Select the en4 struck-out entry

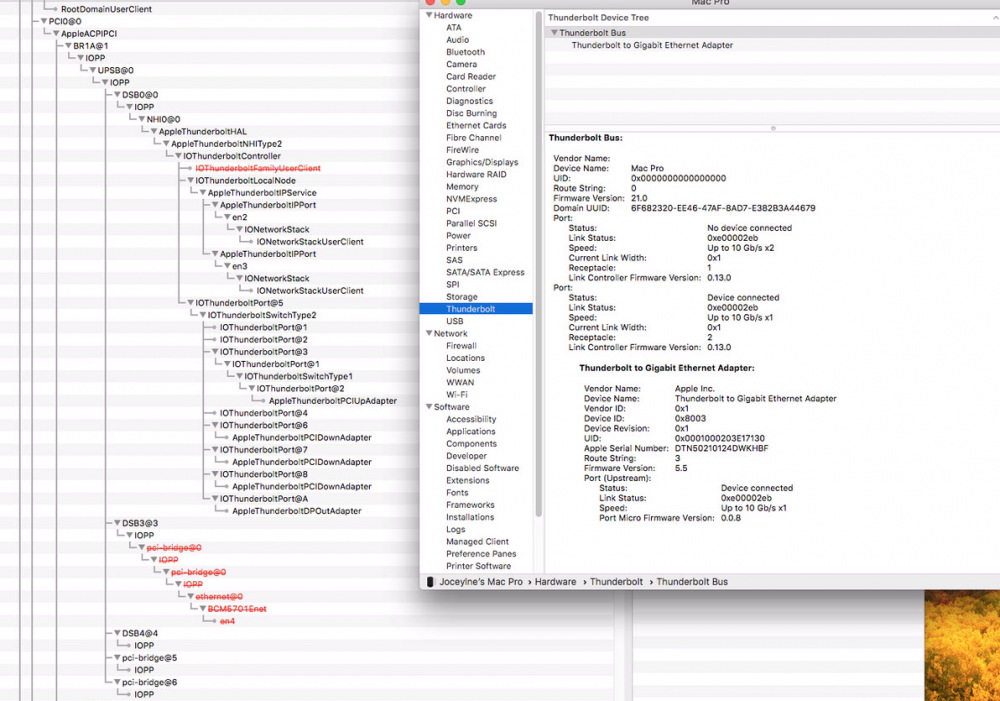point(227,621)
